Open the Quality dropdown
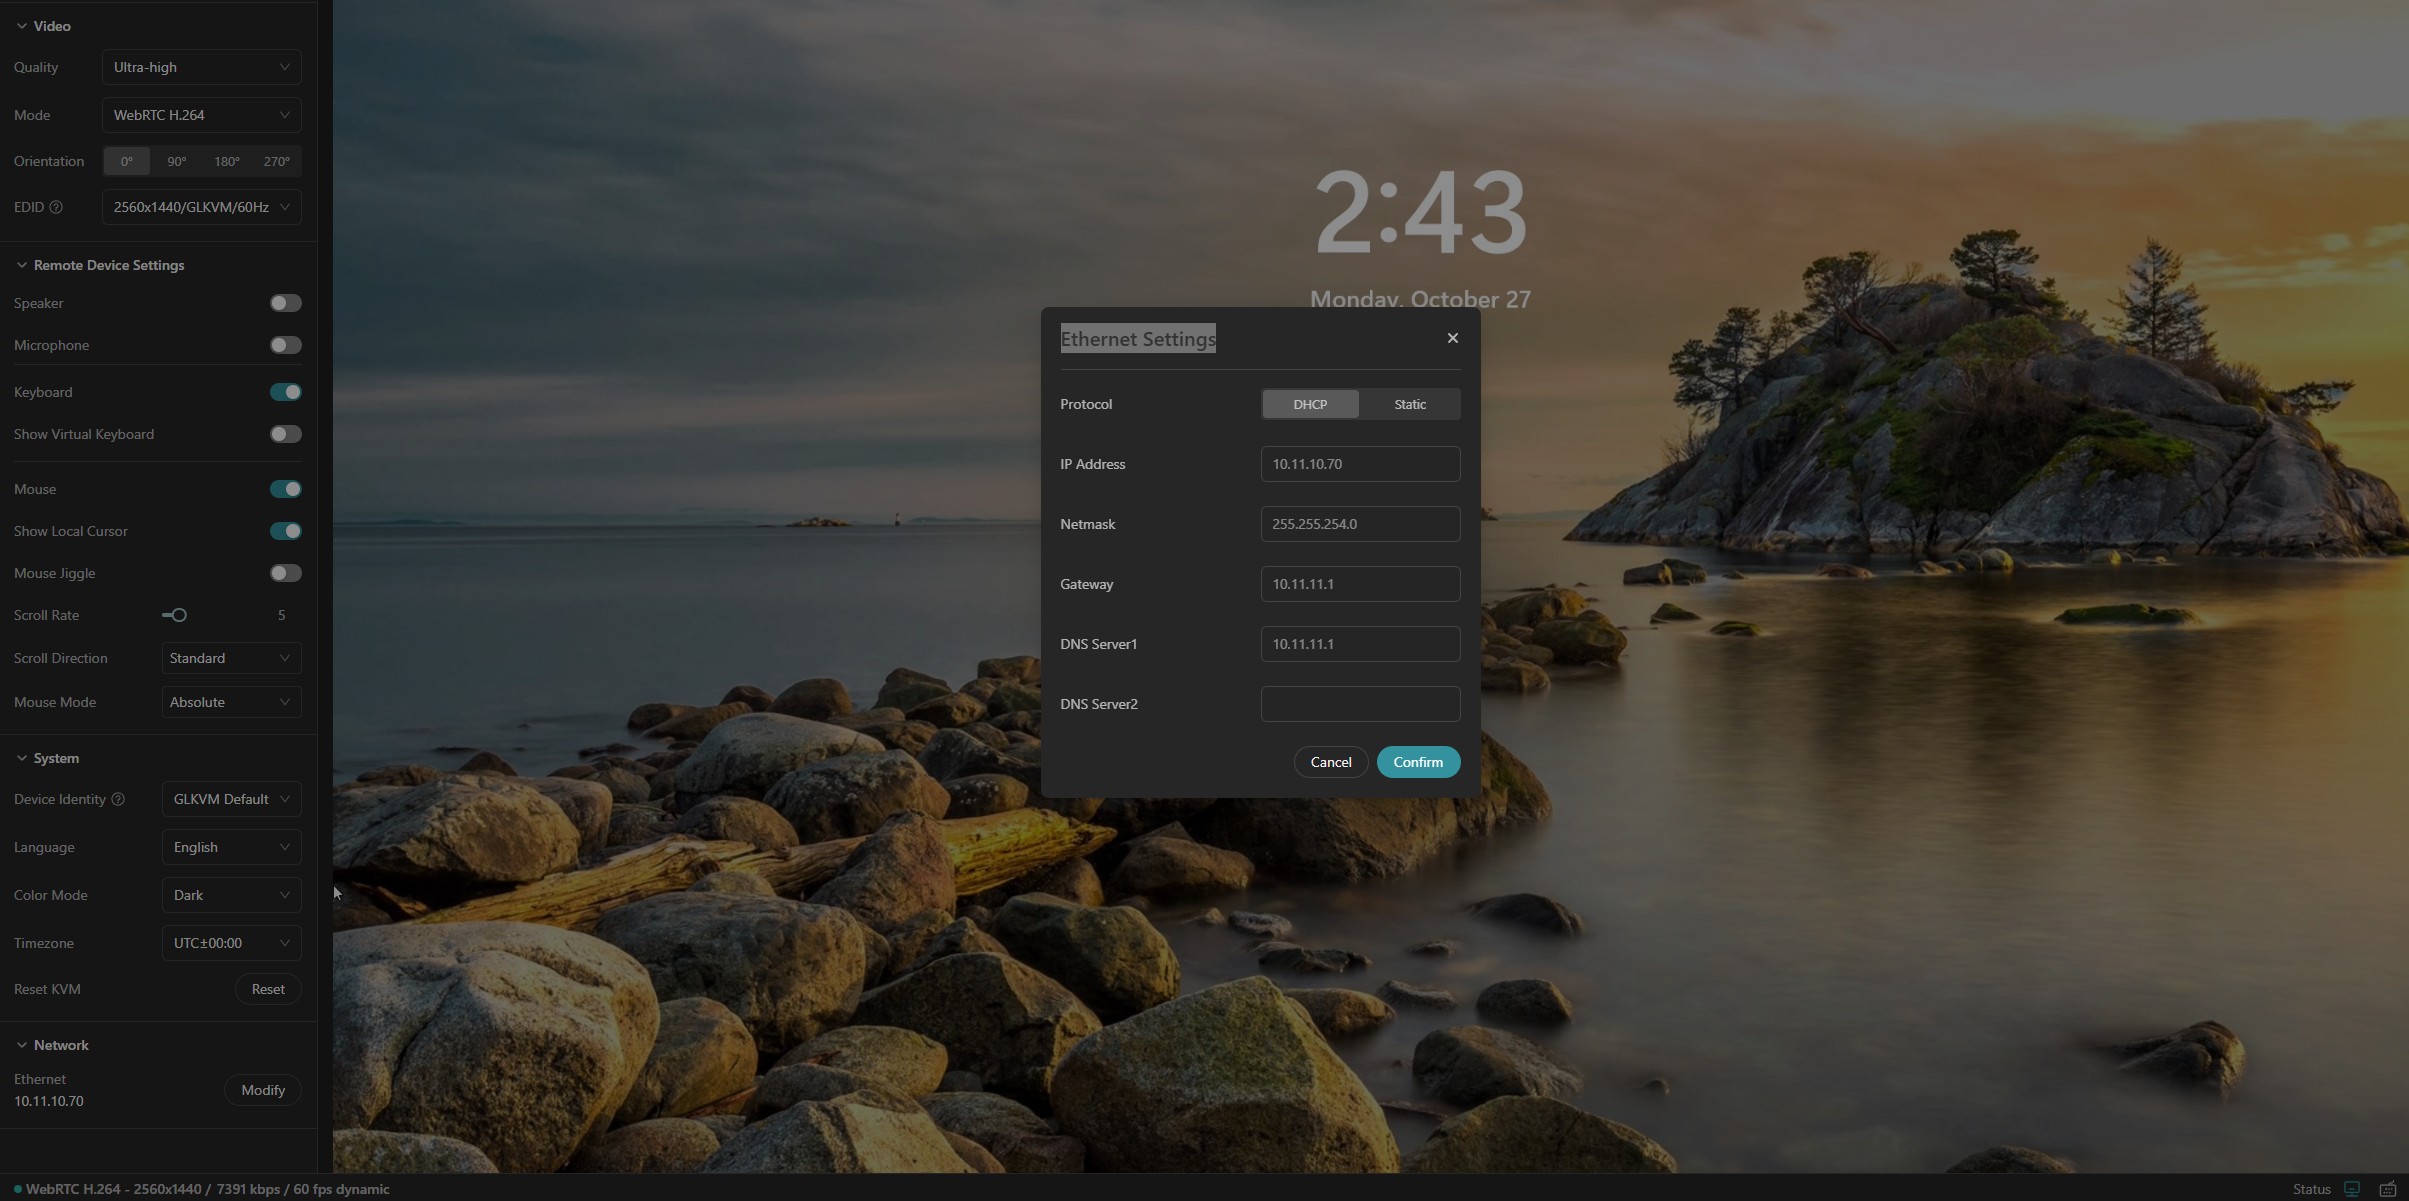The height and width of the screenshot is (1201, 2409). pos(201,67)
